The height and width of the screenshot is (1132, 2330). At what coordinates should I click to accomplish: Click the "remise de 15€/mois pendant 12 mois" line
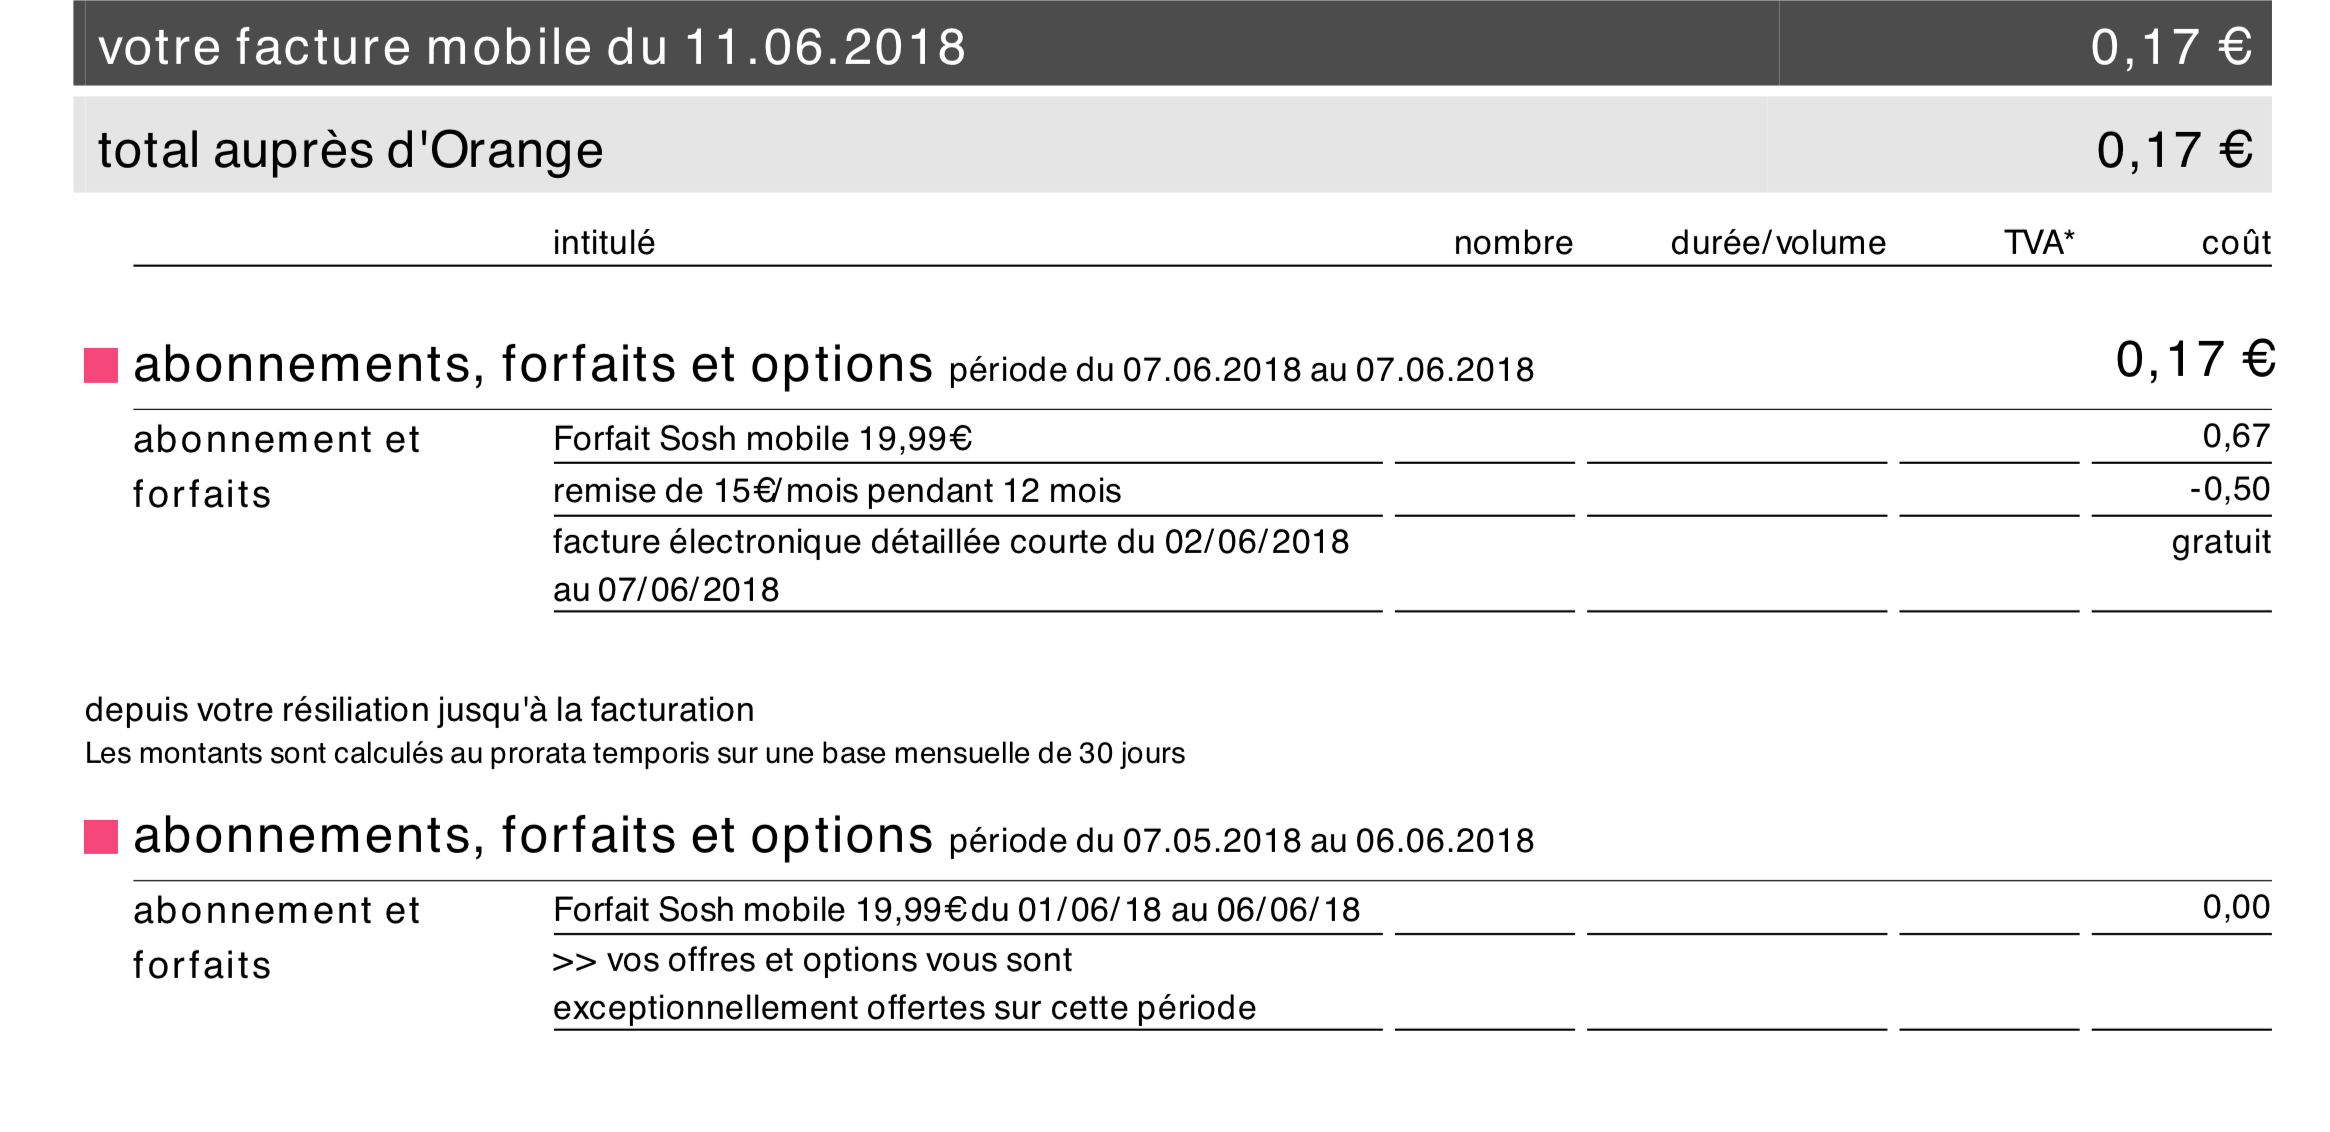[836, 491]
